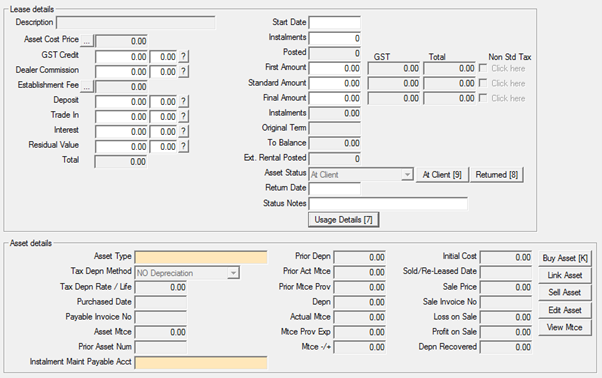Click the To Balance value field
This screenshot has height=378, width=602.
point(334,144)
